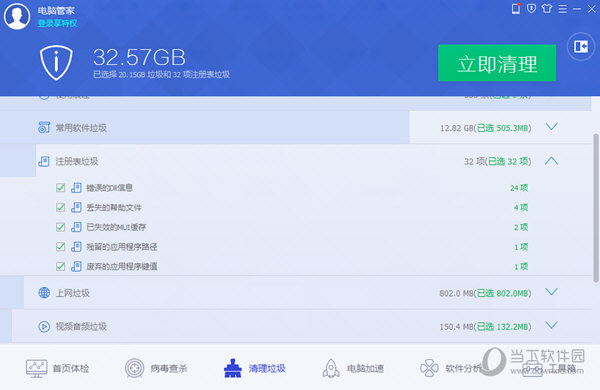This screenshot has height=390, width=600.
Task: Uncheck the 丢失的帮助文件 checkbox
Action: [60, 207]
